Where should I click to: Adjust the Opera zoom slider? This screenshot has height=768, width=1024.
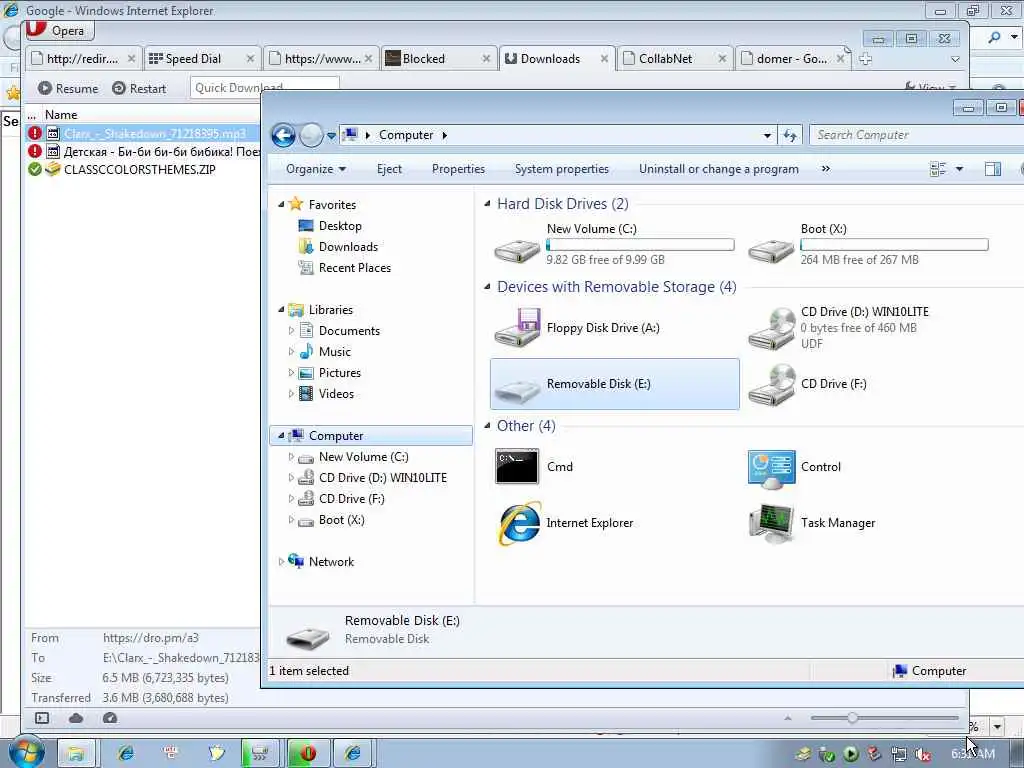tap(852, 718)
